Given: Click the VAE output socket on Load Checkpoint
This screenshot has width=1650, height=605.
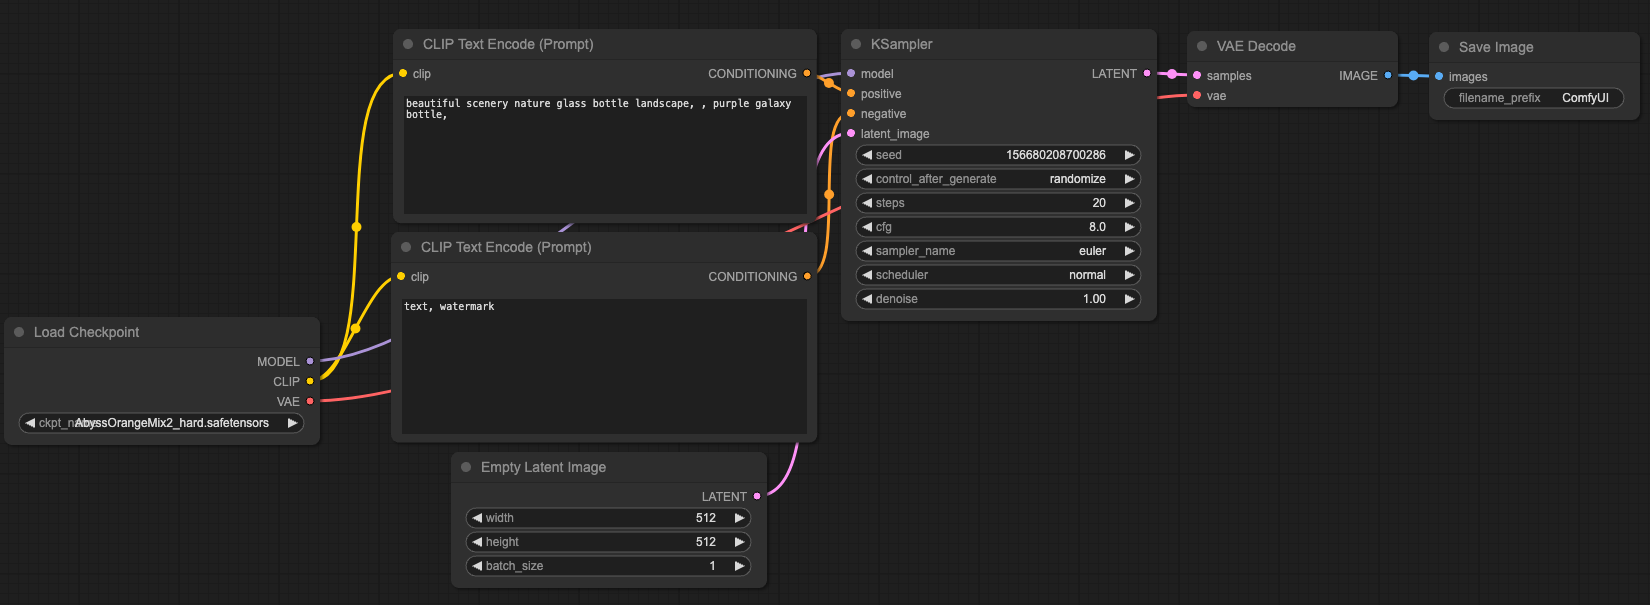Looking at the screenshot, I should [x=310, y=401].
